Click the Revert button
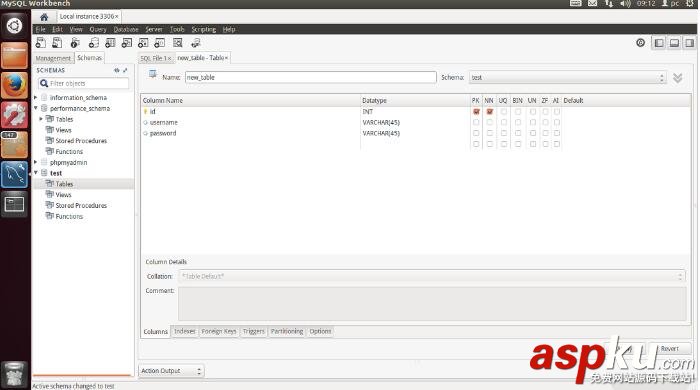700x390 pixels. click(x=669, y=349)
